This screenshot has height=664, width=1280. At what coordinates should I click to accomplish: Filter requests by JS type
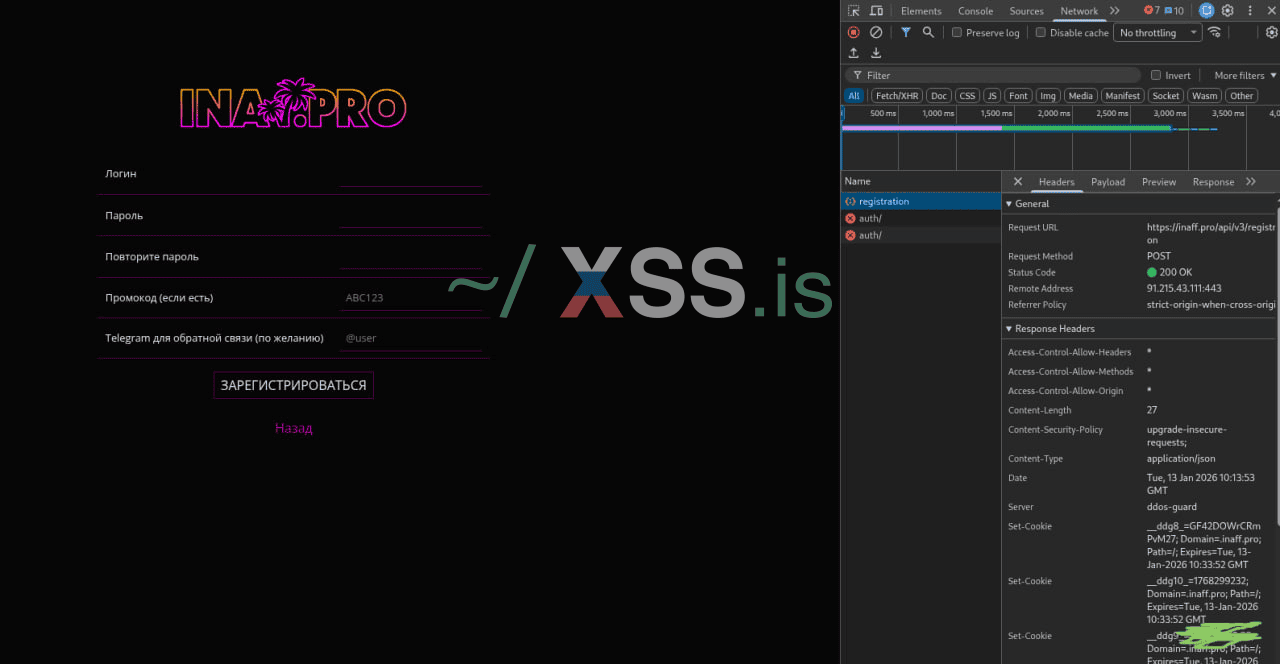992,96
